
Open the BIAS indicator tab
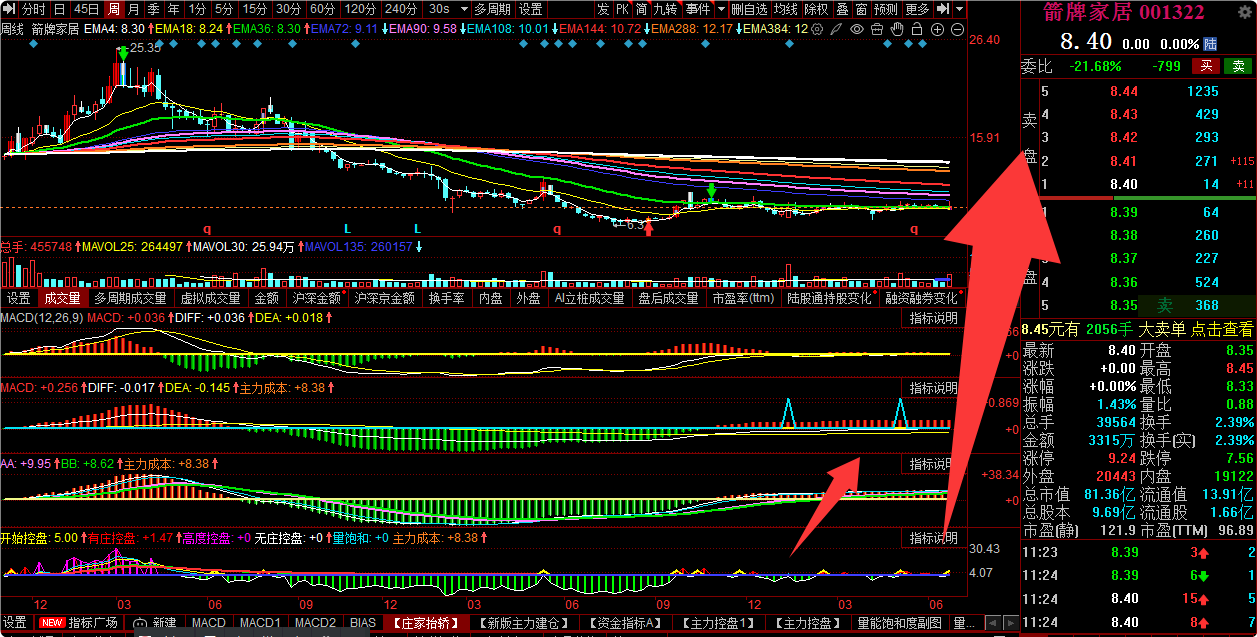[x=363, y=623]
